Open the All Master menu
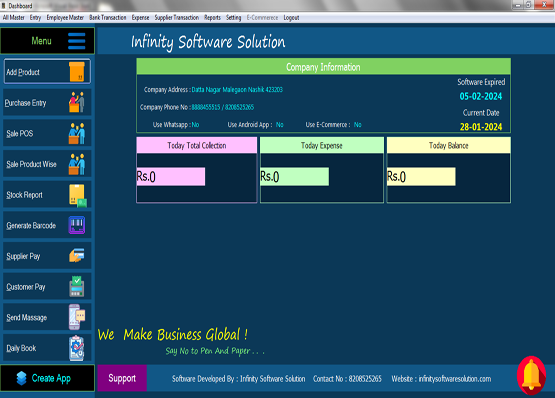Image resolution: width=555 pixels, height=398 pixels. (x=14, y=17)
